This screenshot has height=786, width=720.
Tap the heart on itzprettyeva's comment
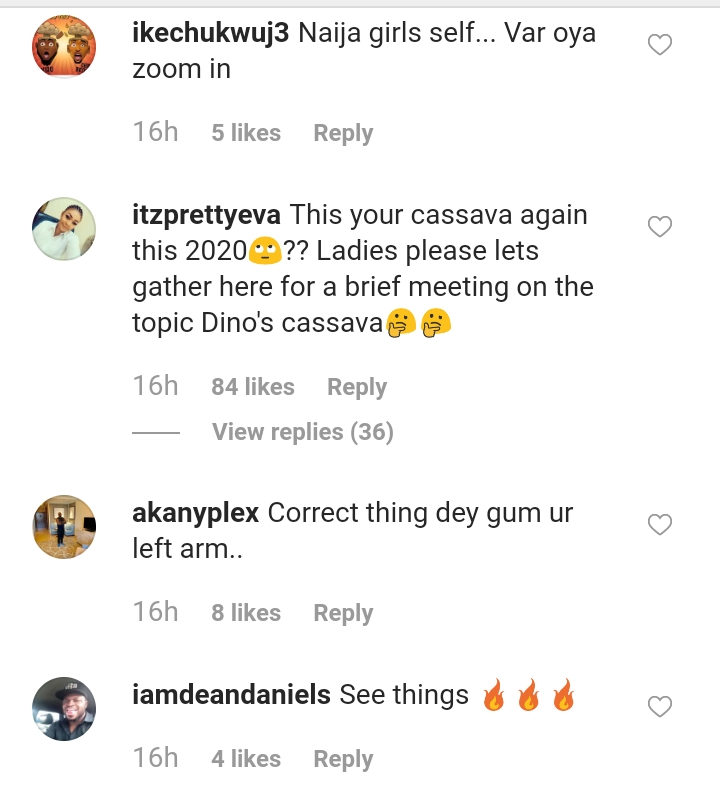pos(660,227)
